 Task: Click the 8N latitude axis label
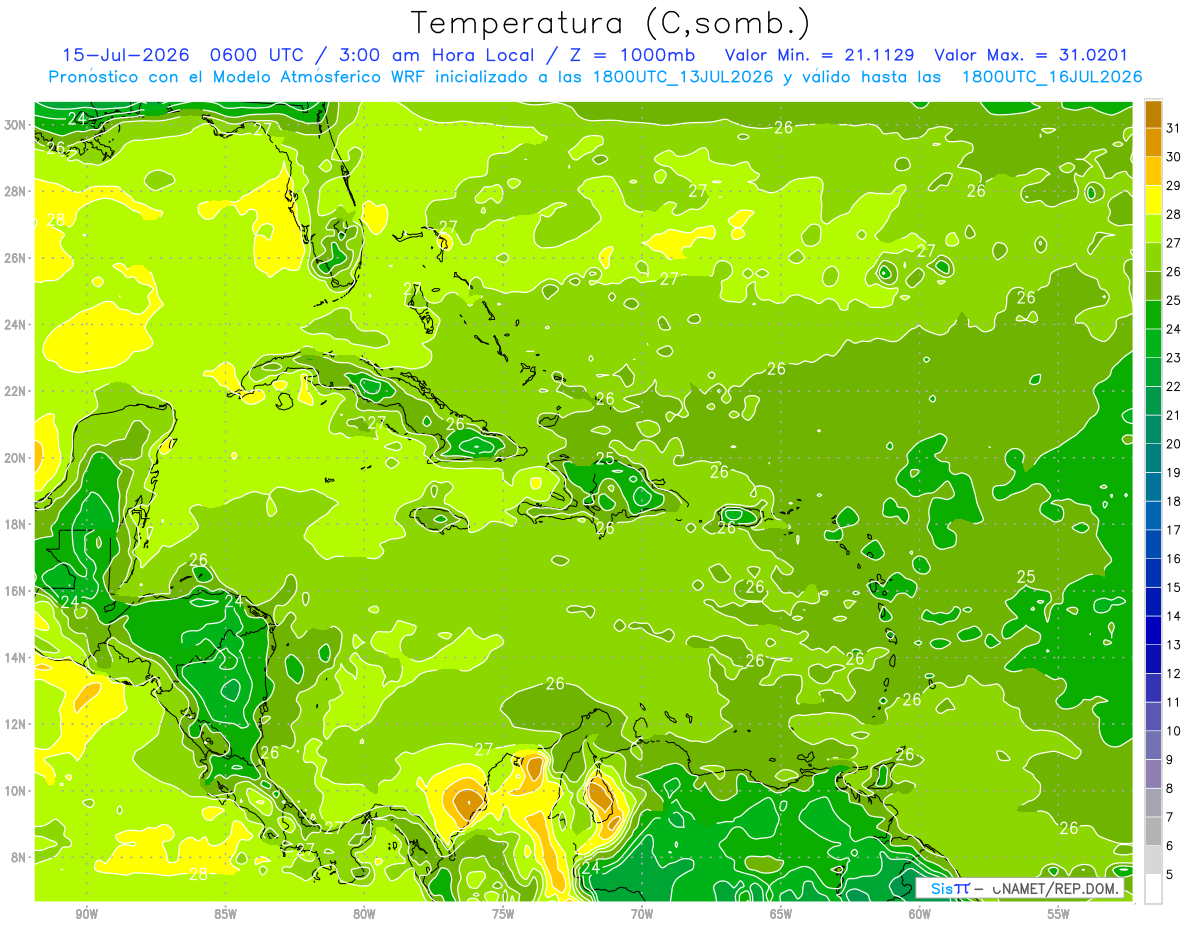click(x=18, y=857)
